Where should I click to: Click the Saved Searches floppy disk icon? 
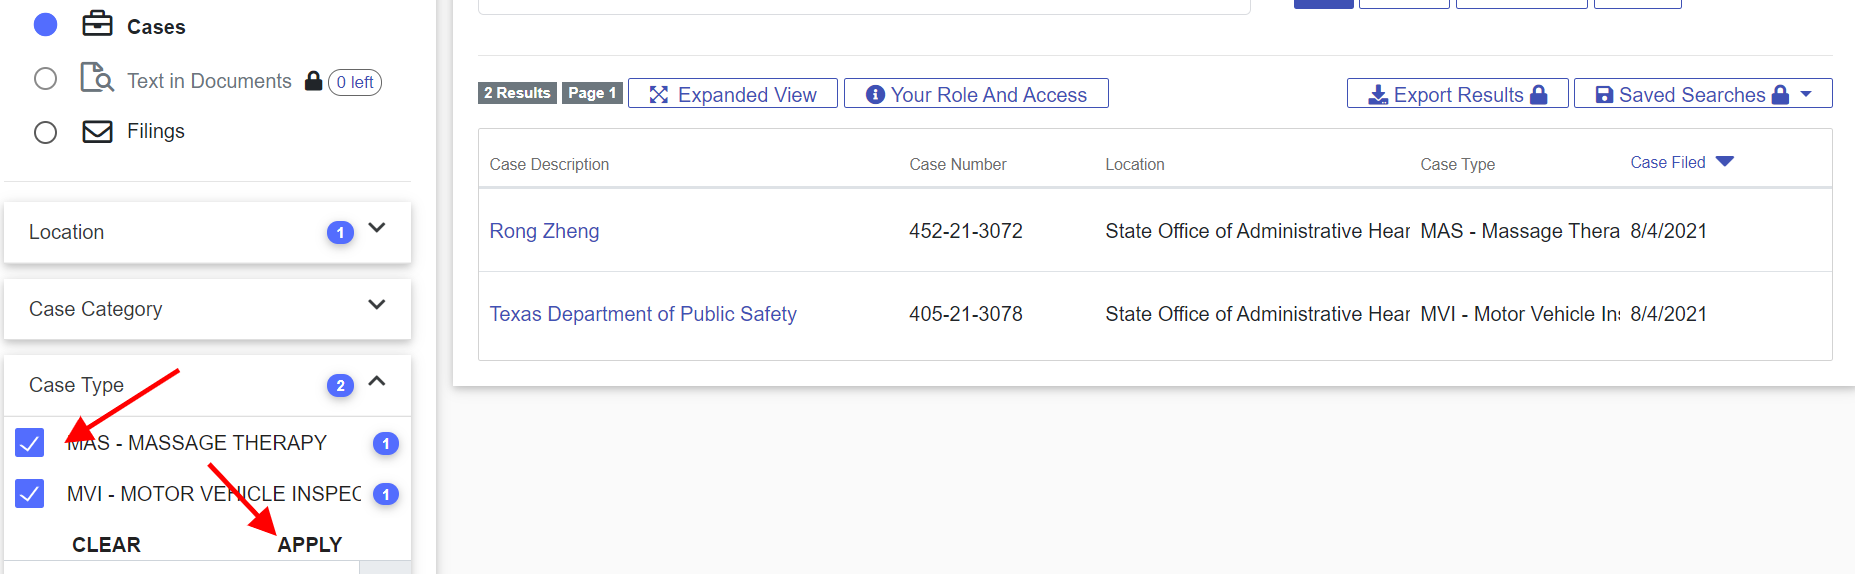click(1604, 94)
